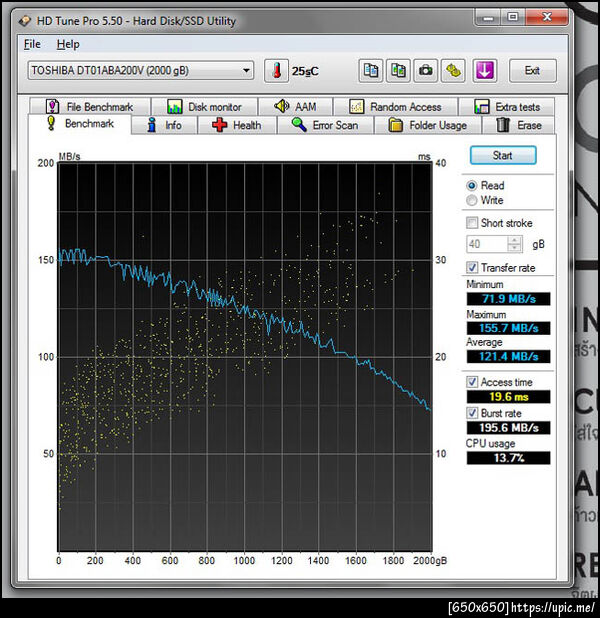
Task: Click the Average 121.4 MB/s value
Action: [509, 357]
